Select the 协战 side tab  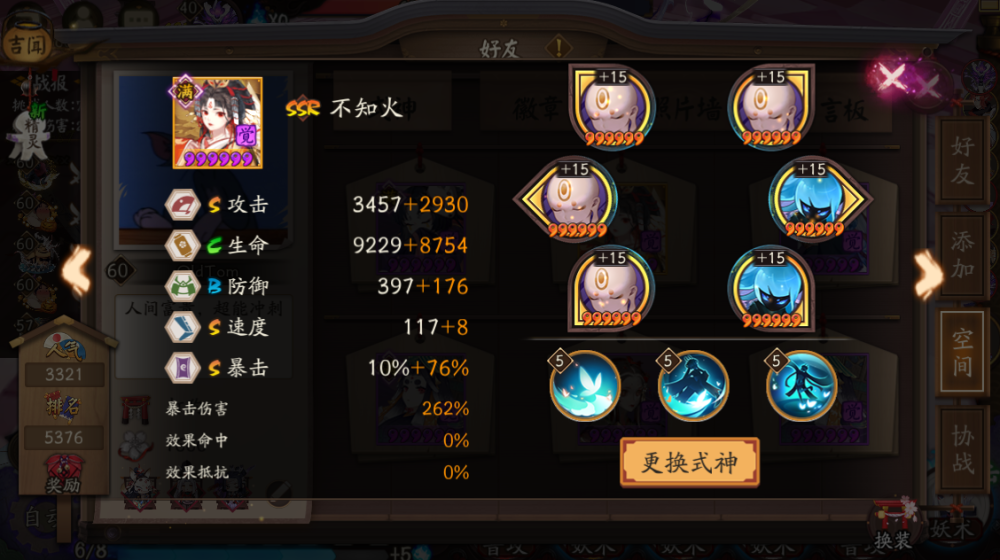[x=962, y=450]
